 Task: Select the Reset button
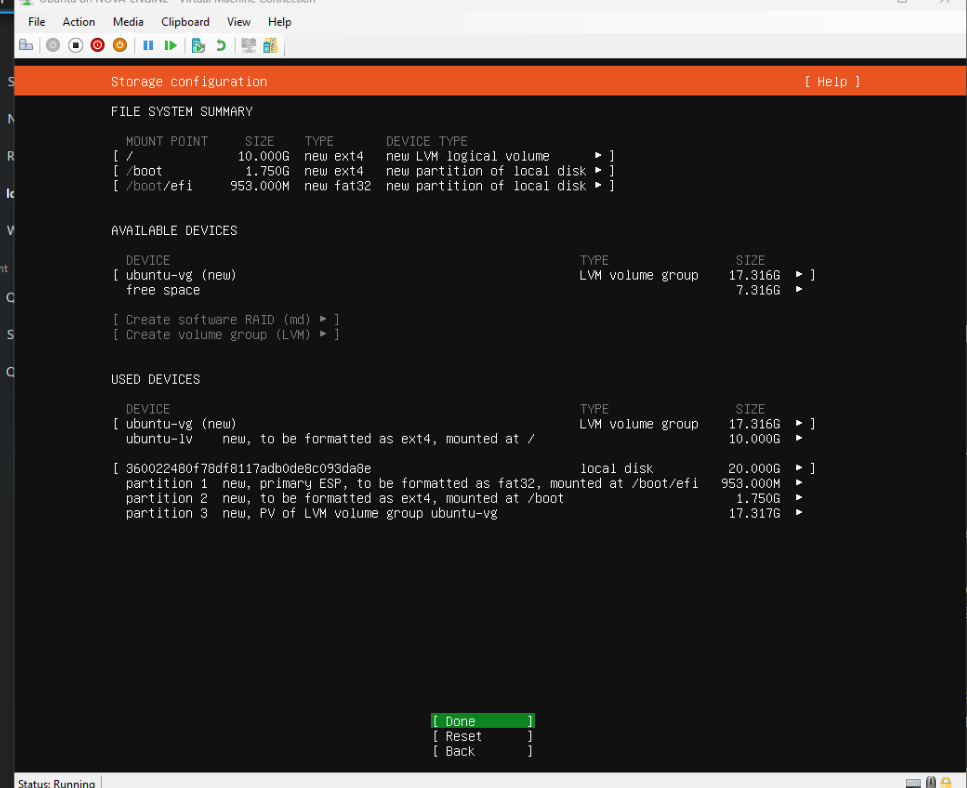(482, 736)
